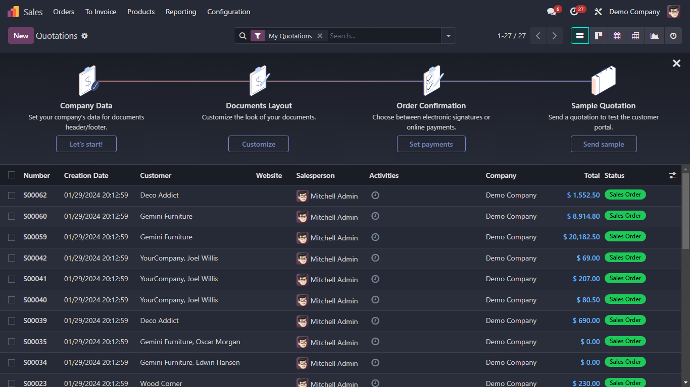Image resolution: width=690 pixels, height=387 pixels.
Task: Select checkbox for order S00062
Action: click(11, 195)
